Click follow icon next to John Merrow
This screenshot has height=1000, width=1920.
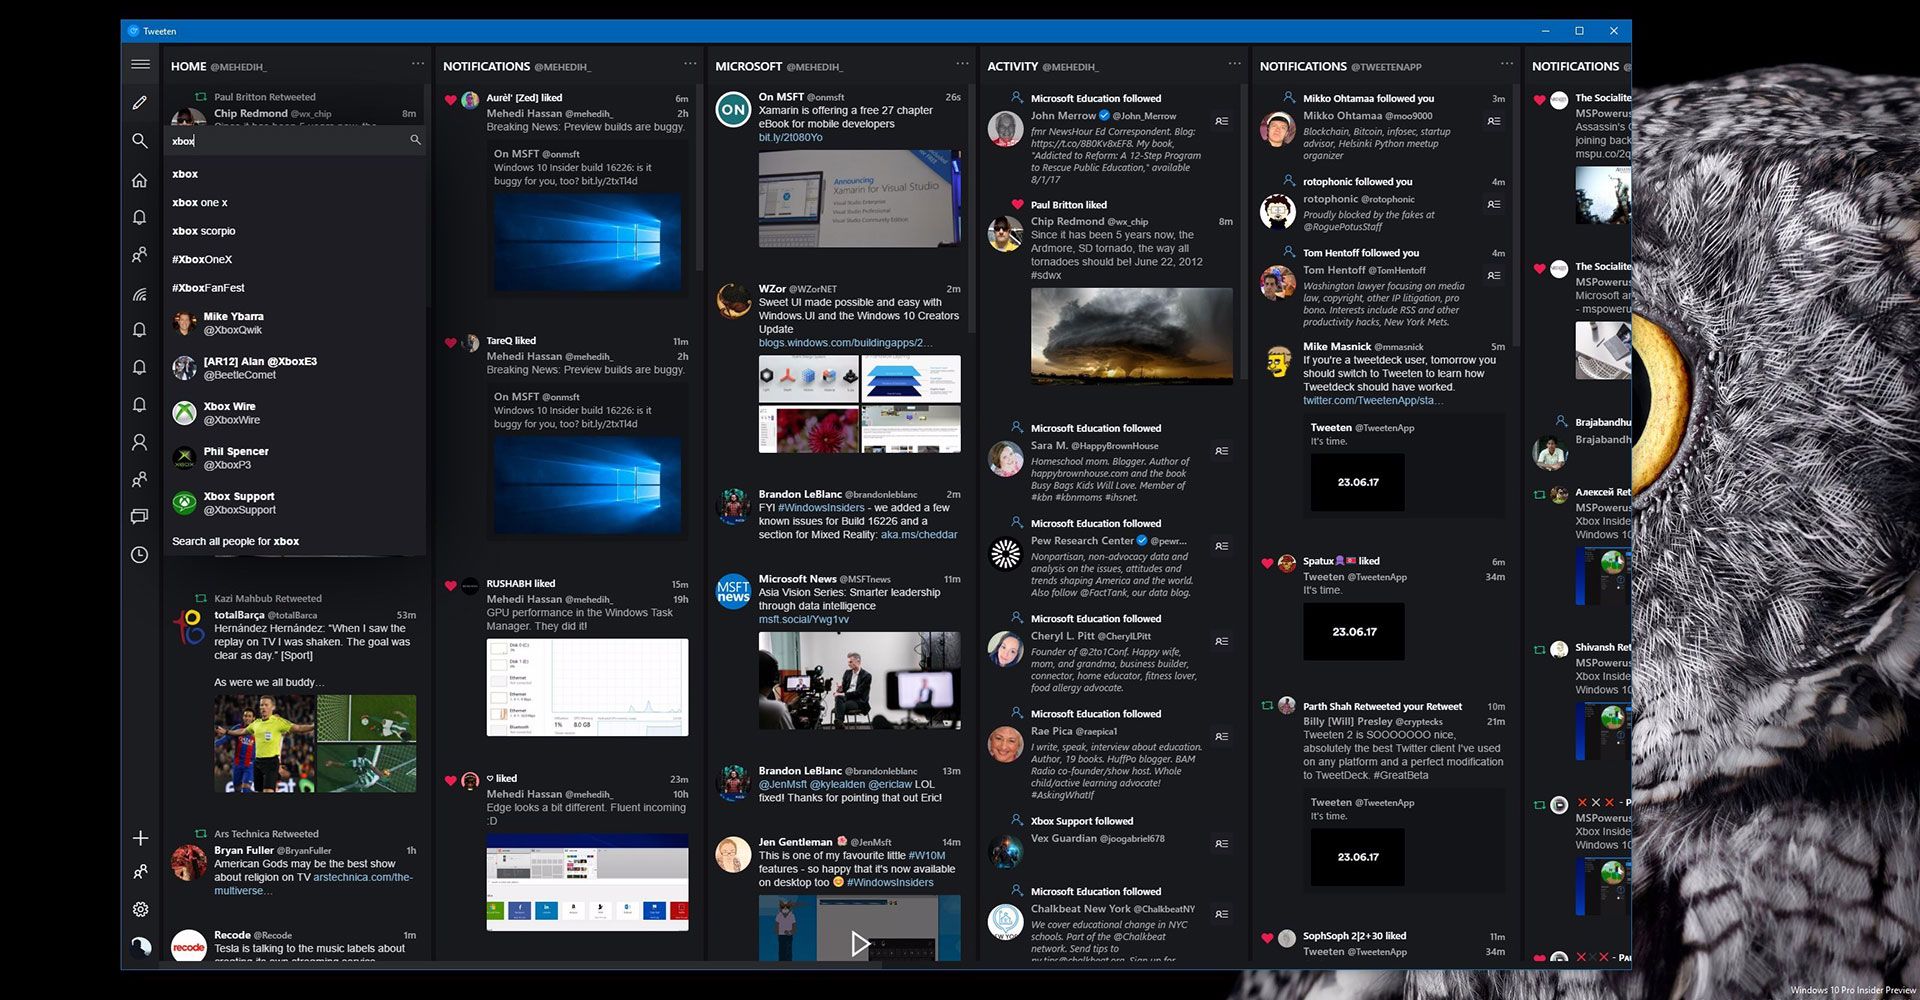tap(1221, 121)
